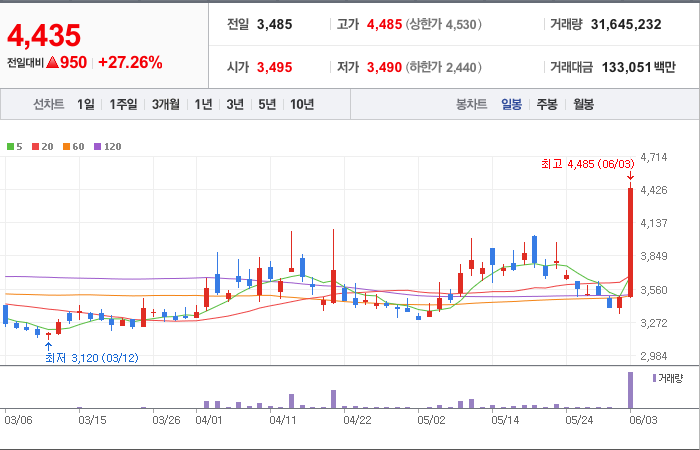Click the 04/22 date axis label

357,421
